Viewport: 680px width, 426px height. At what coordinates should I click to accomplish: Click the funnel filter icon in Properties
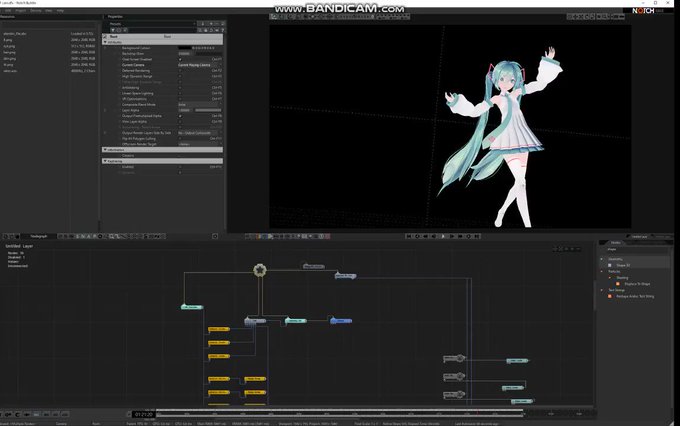[113, 30]
